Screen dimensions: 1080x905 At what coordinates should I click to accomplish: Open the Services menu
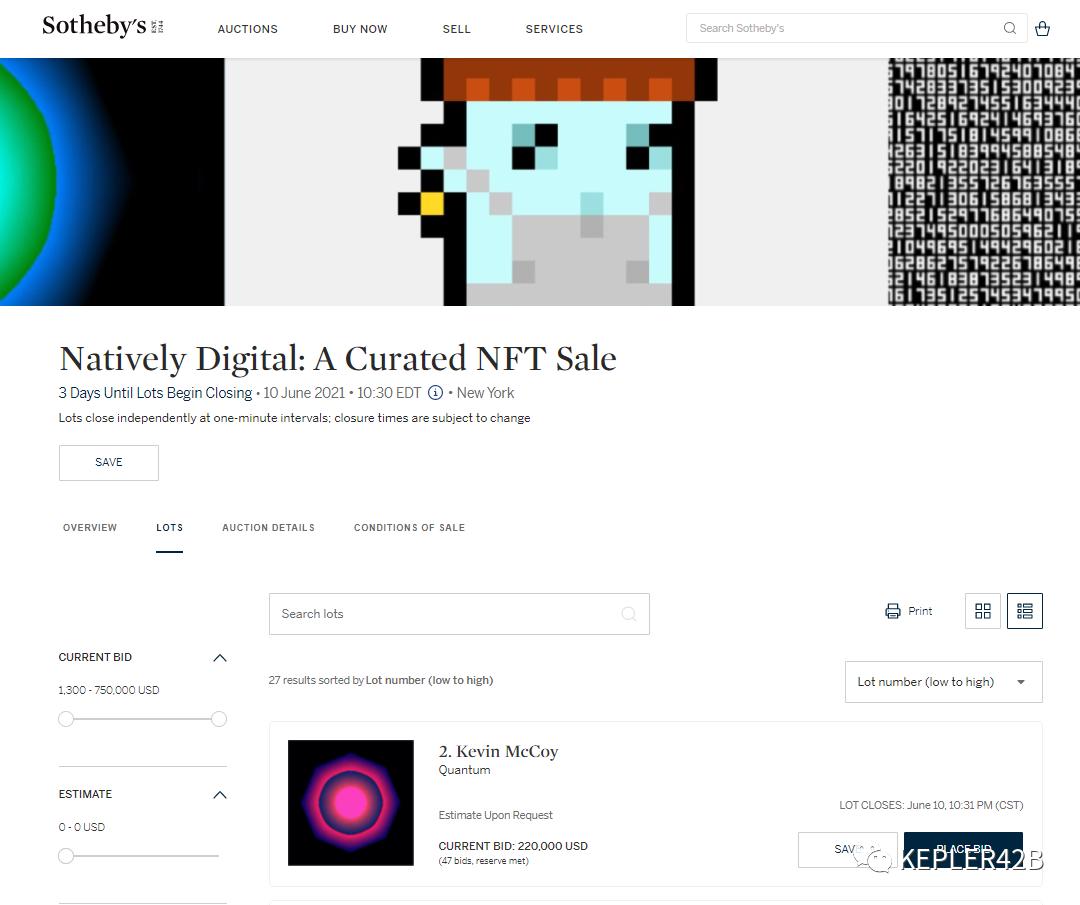pos(554,29)
